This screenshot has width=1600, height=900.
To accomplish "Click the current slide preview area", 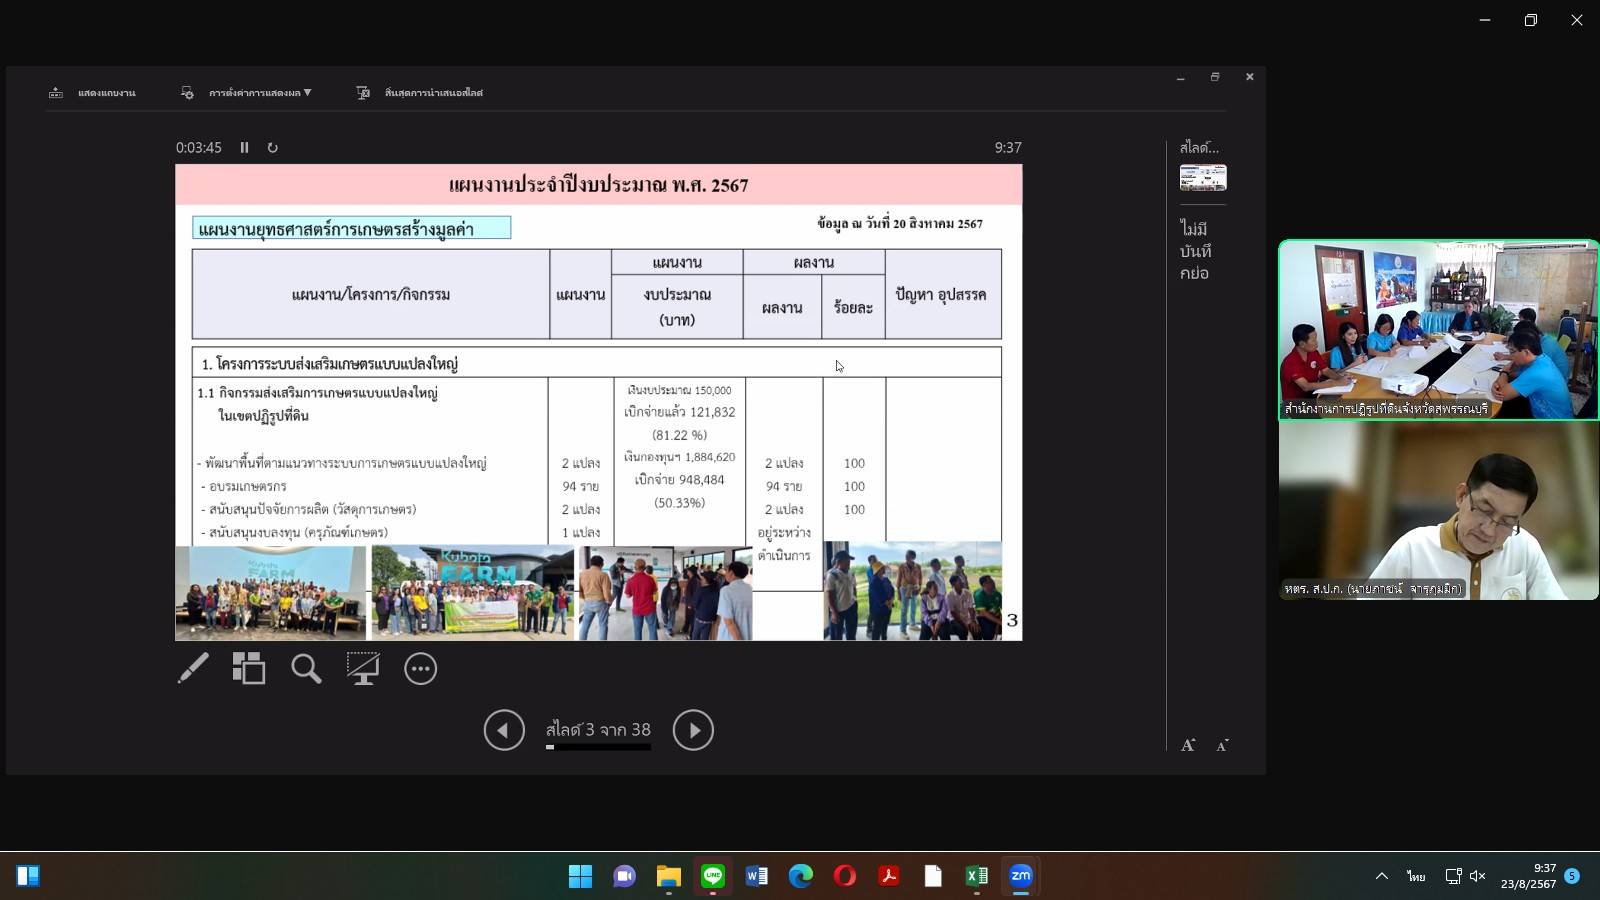I will coord(599,402).
